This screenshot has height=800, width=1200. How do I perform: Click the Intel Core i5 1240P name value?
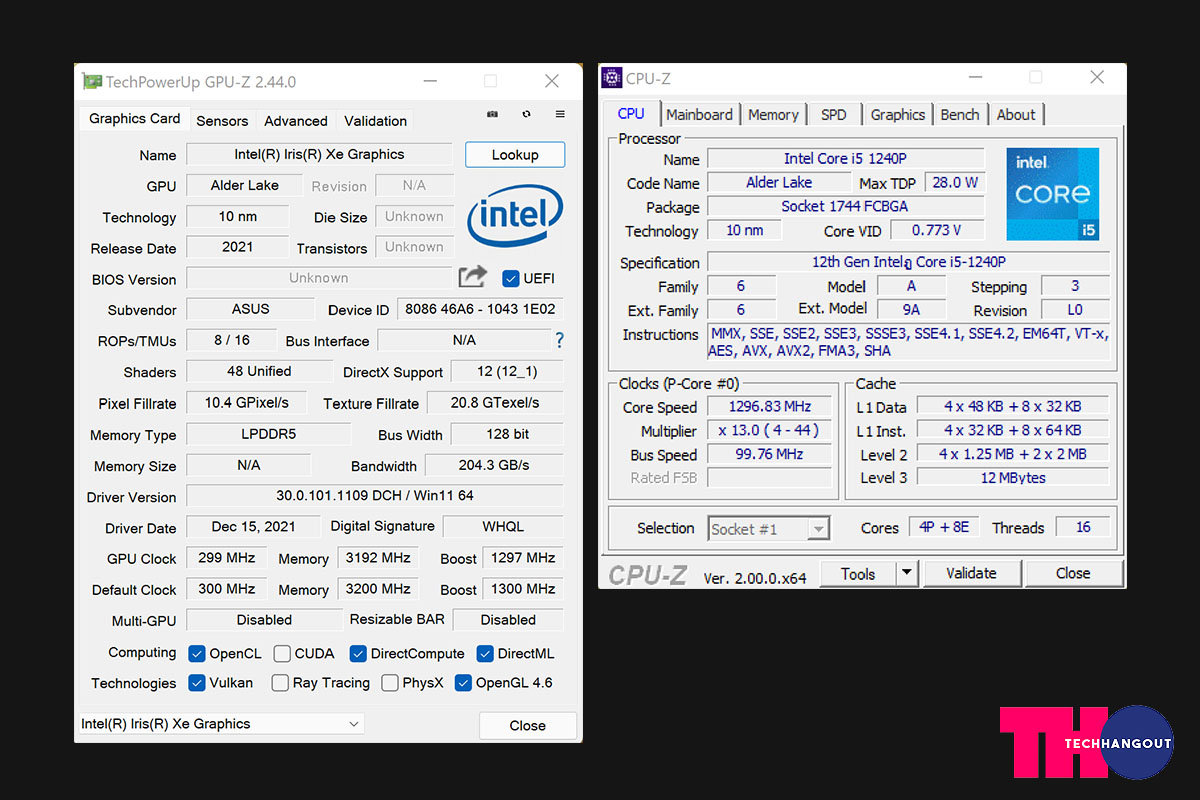845,158
